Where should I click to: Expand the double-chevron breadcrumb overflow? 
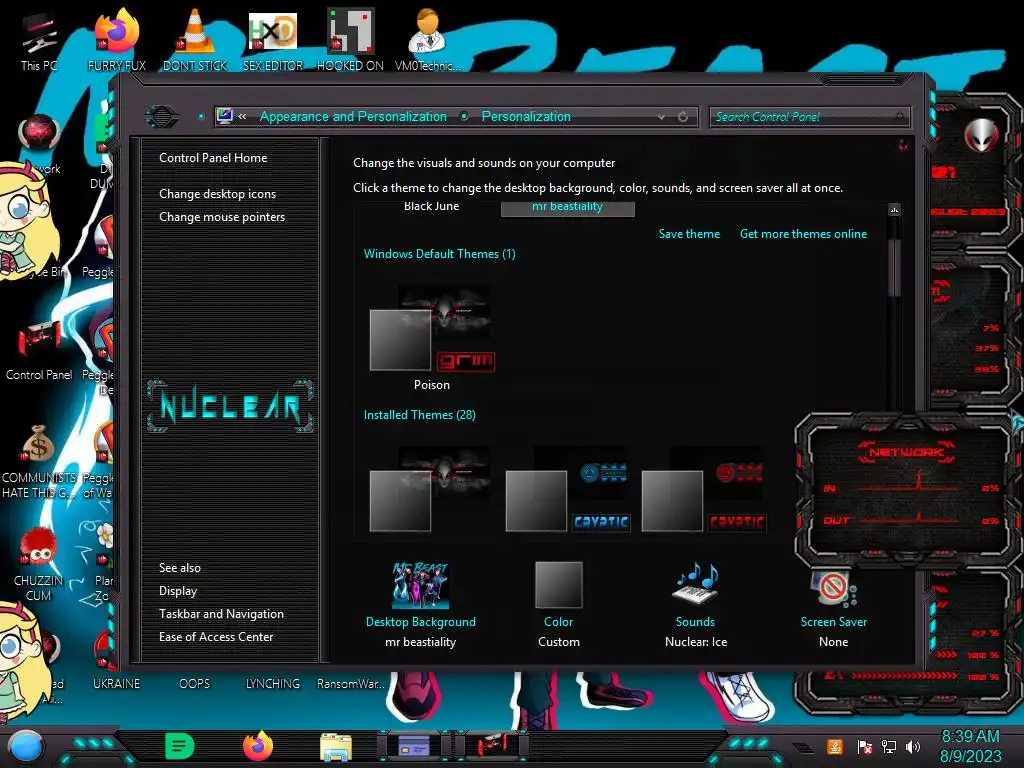[242, 116]
